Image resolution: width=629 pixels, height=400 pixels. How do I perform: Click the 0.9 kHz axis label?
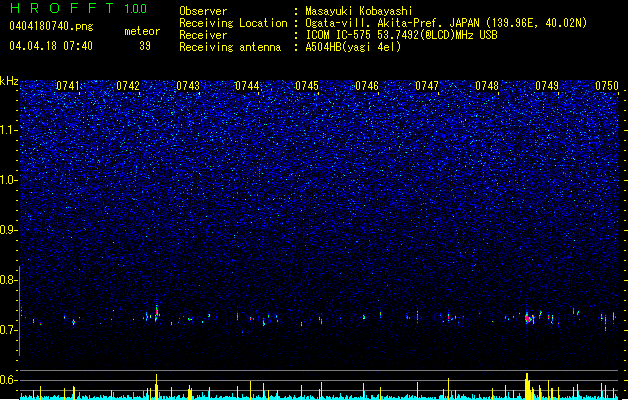[9, 230]
